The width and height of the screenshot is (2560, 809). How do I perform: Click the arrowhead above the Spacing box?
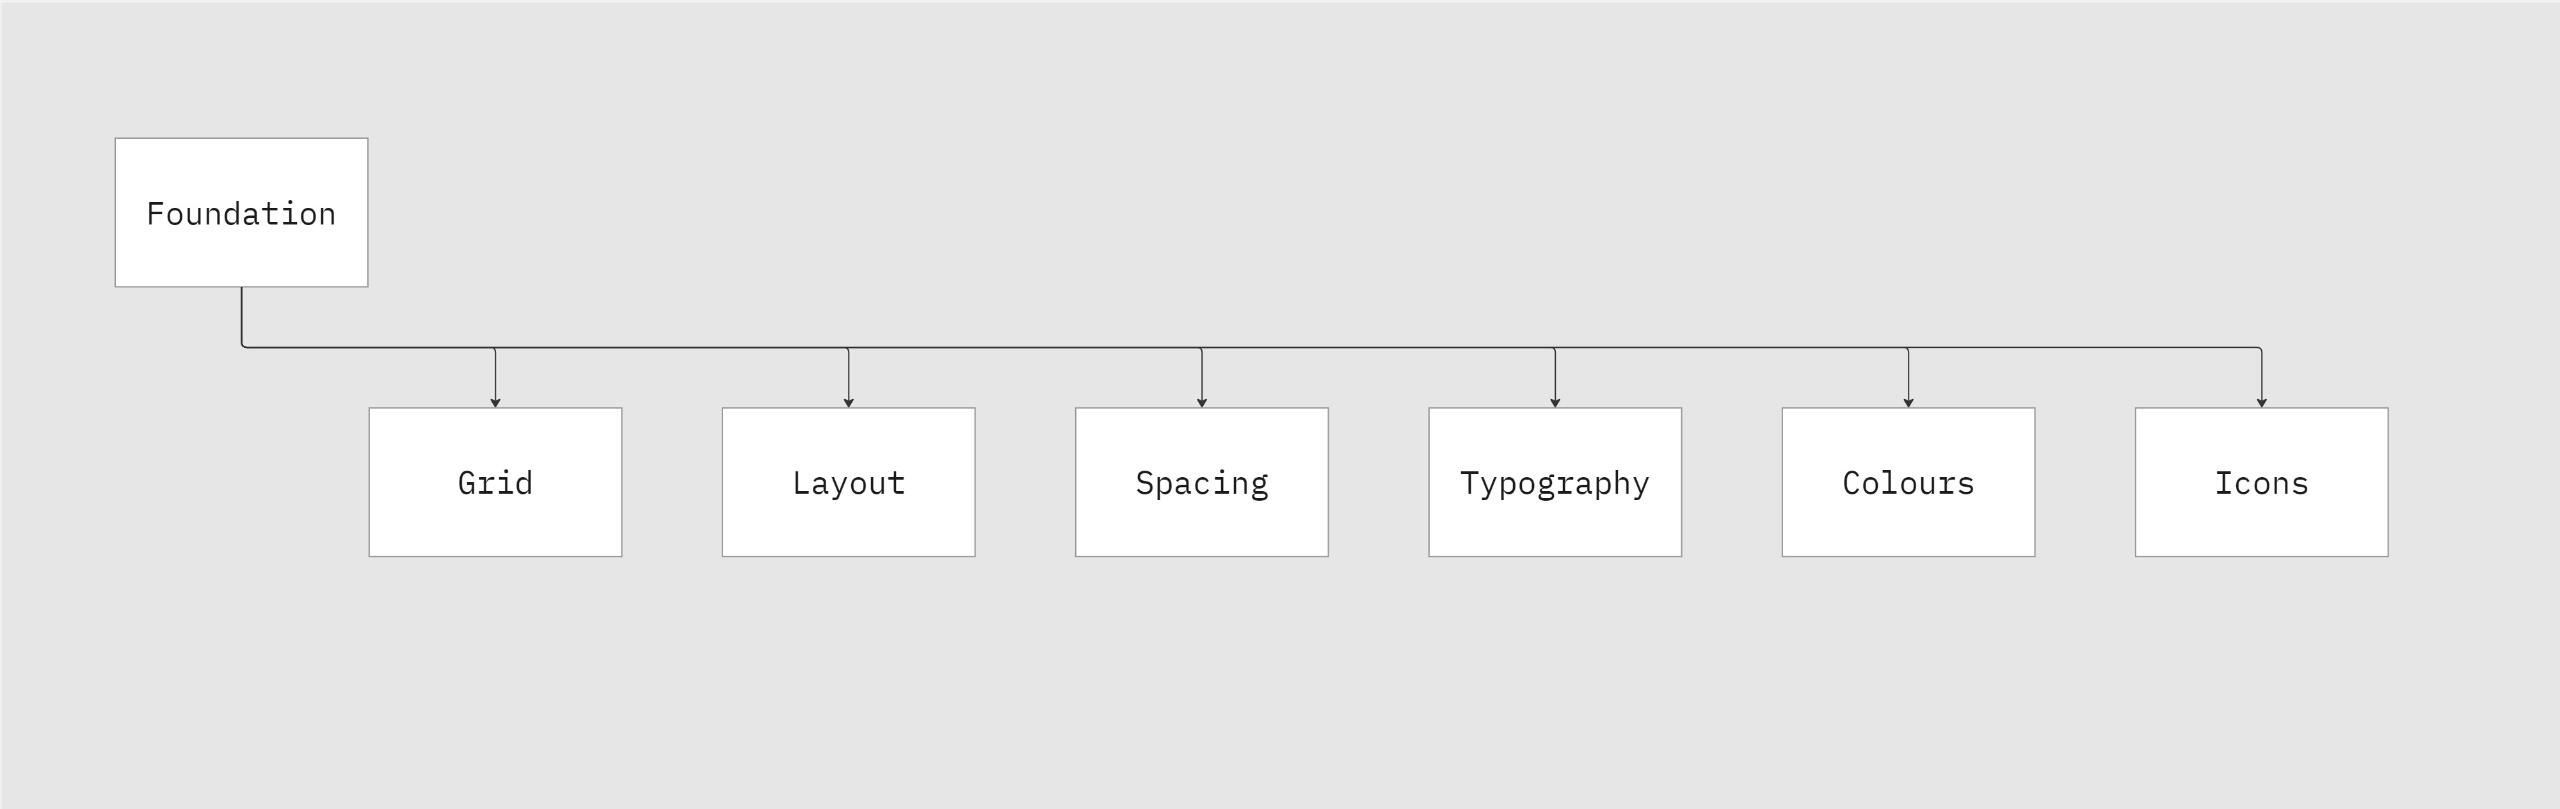click(x=1202, y=402)
